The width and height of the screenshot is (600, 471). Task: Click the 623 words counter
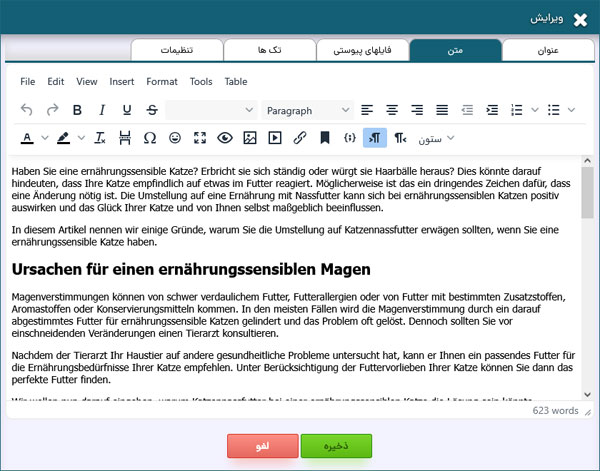click(555, 411)
